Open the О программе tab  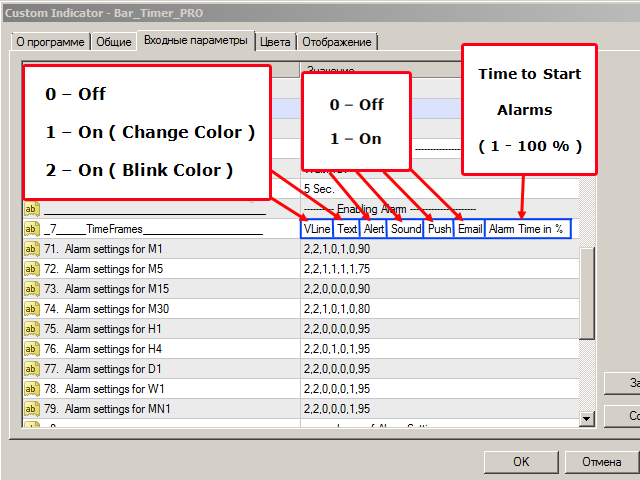point(50,42)
